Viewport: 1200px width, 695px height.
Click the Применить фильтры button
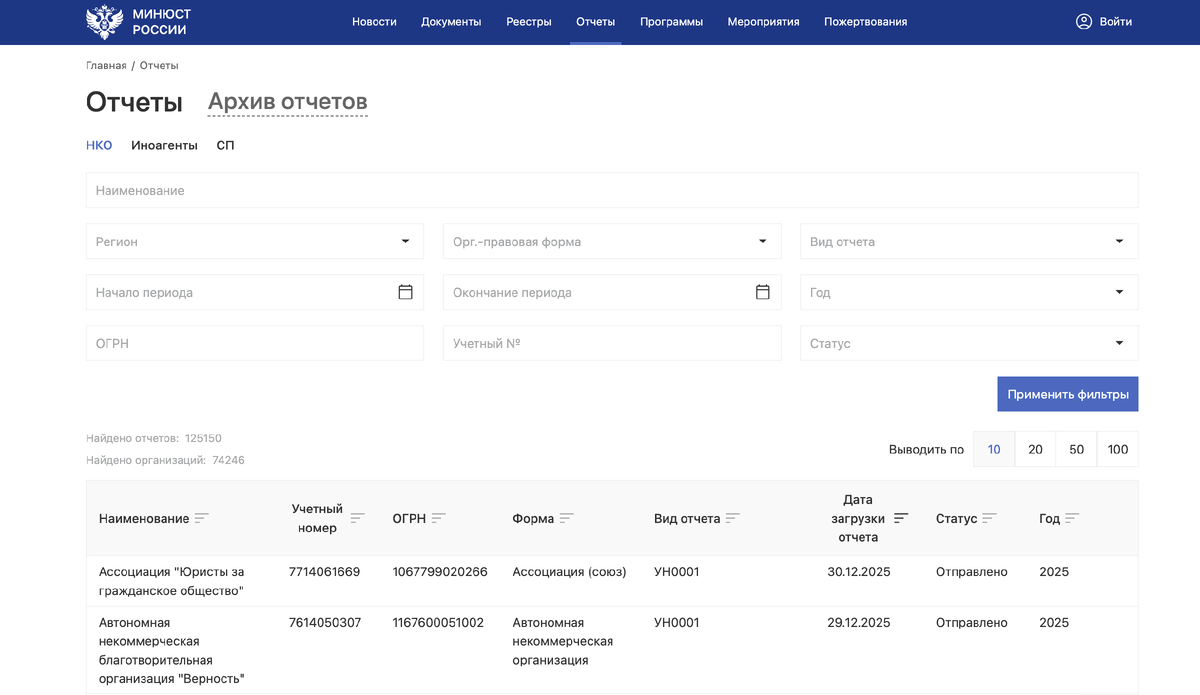[x=1068, y=394]
